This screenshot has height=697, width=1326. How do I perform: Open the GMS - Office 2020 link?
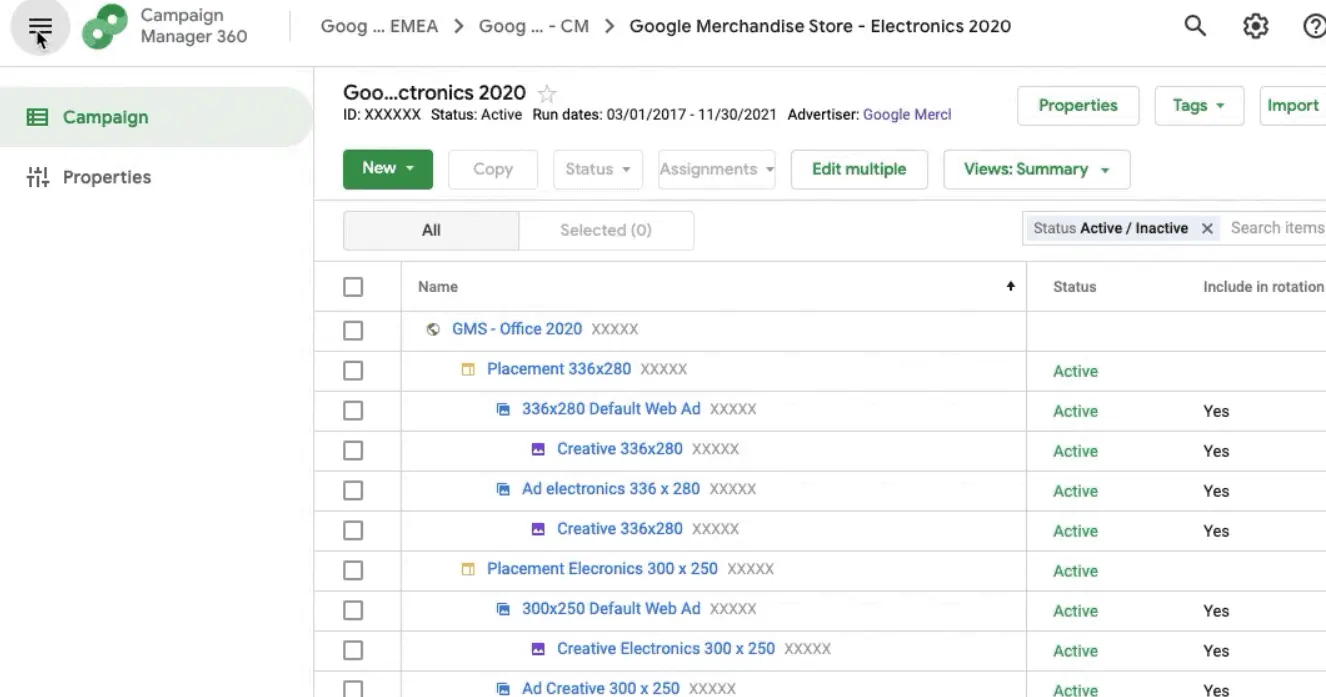[517, 329]
